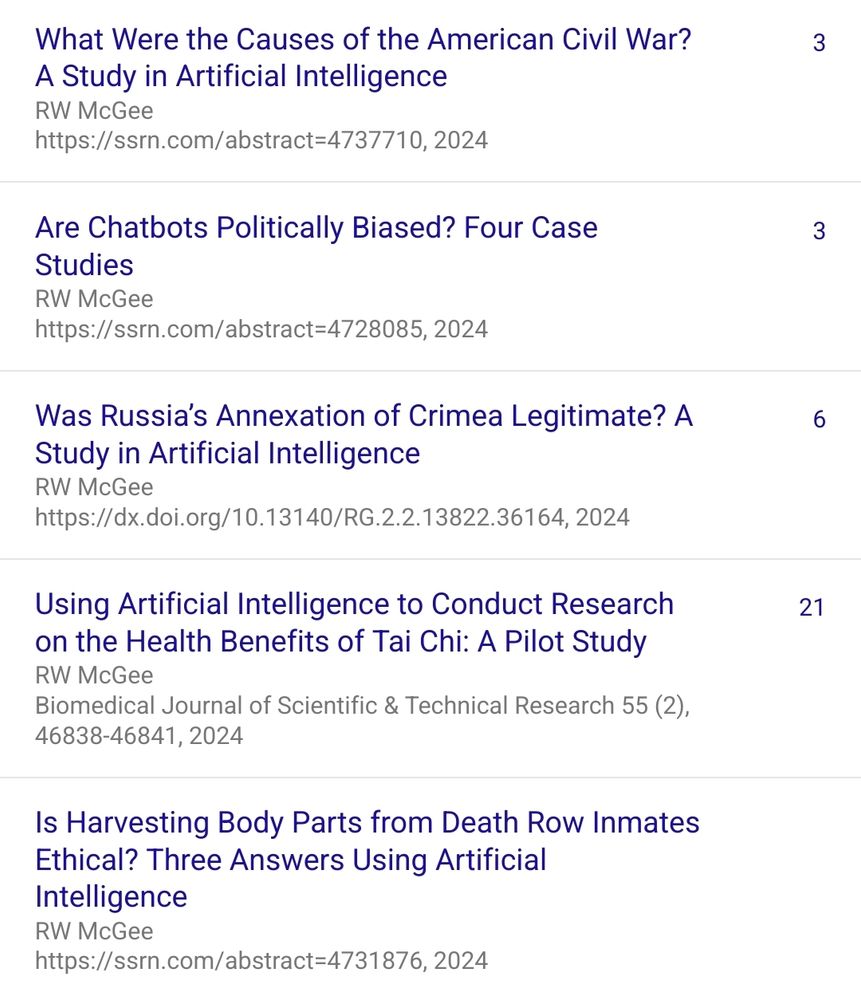This screenshot has width=861, height=1000.
Task: Open the American Civil War causes article
Action: [x=363, y=58]
